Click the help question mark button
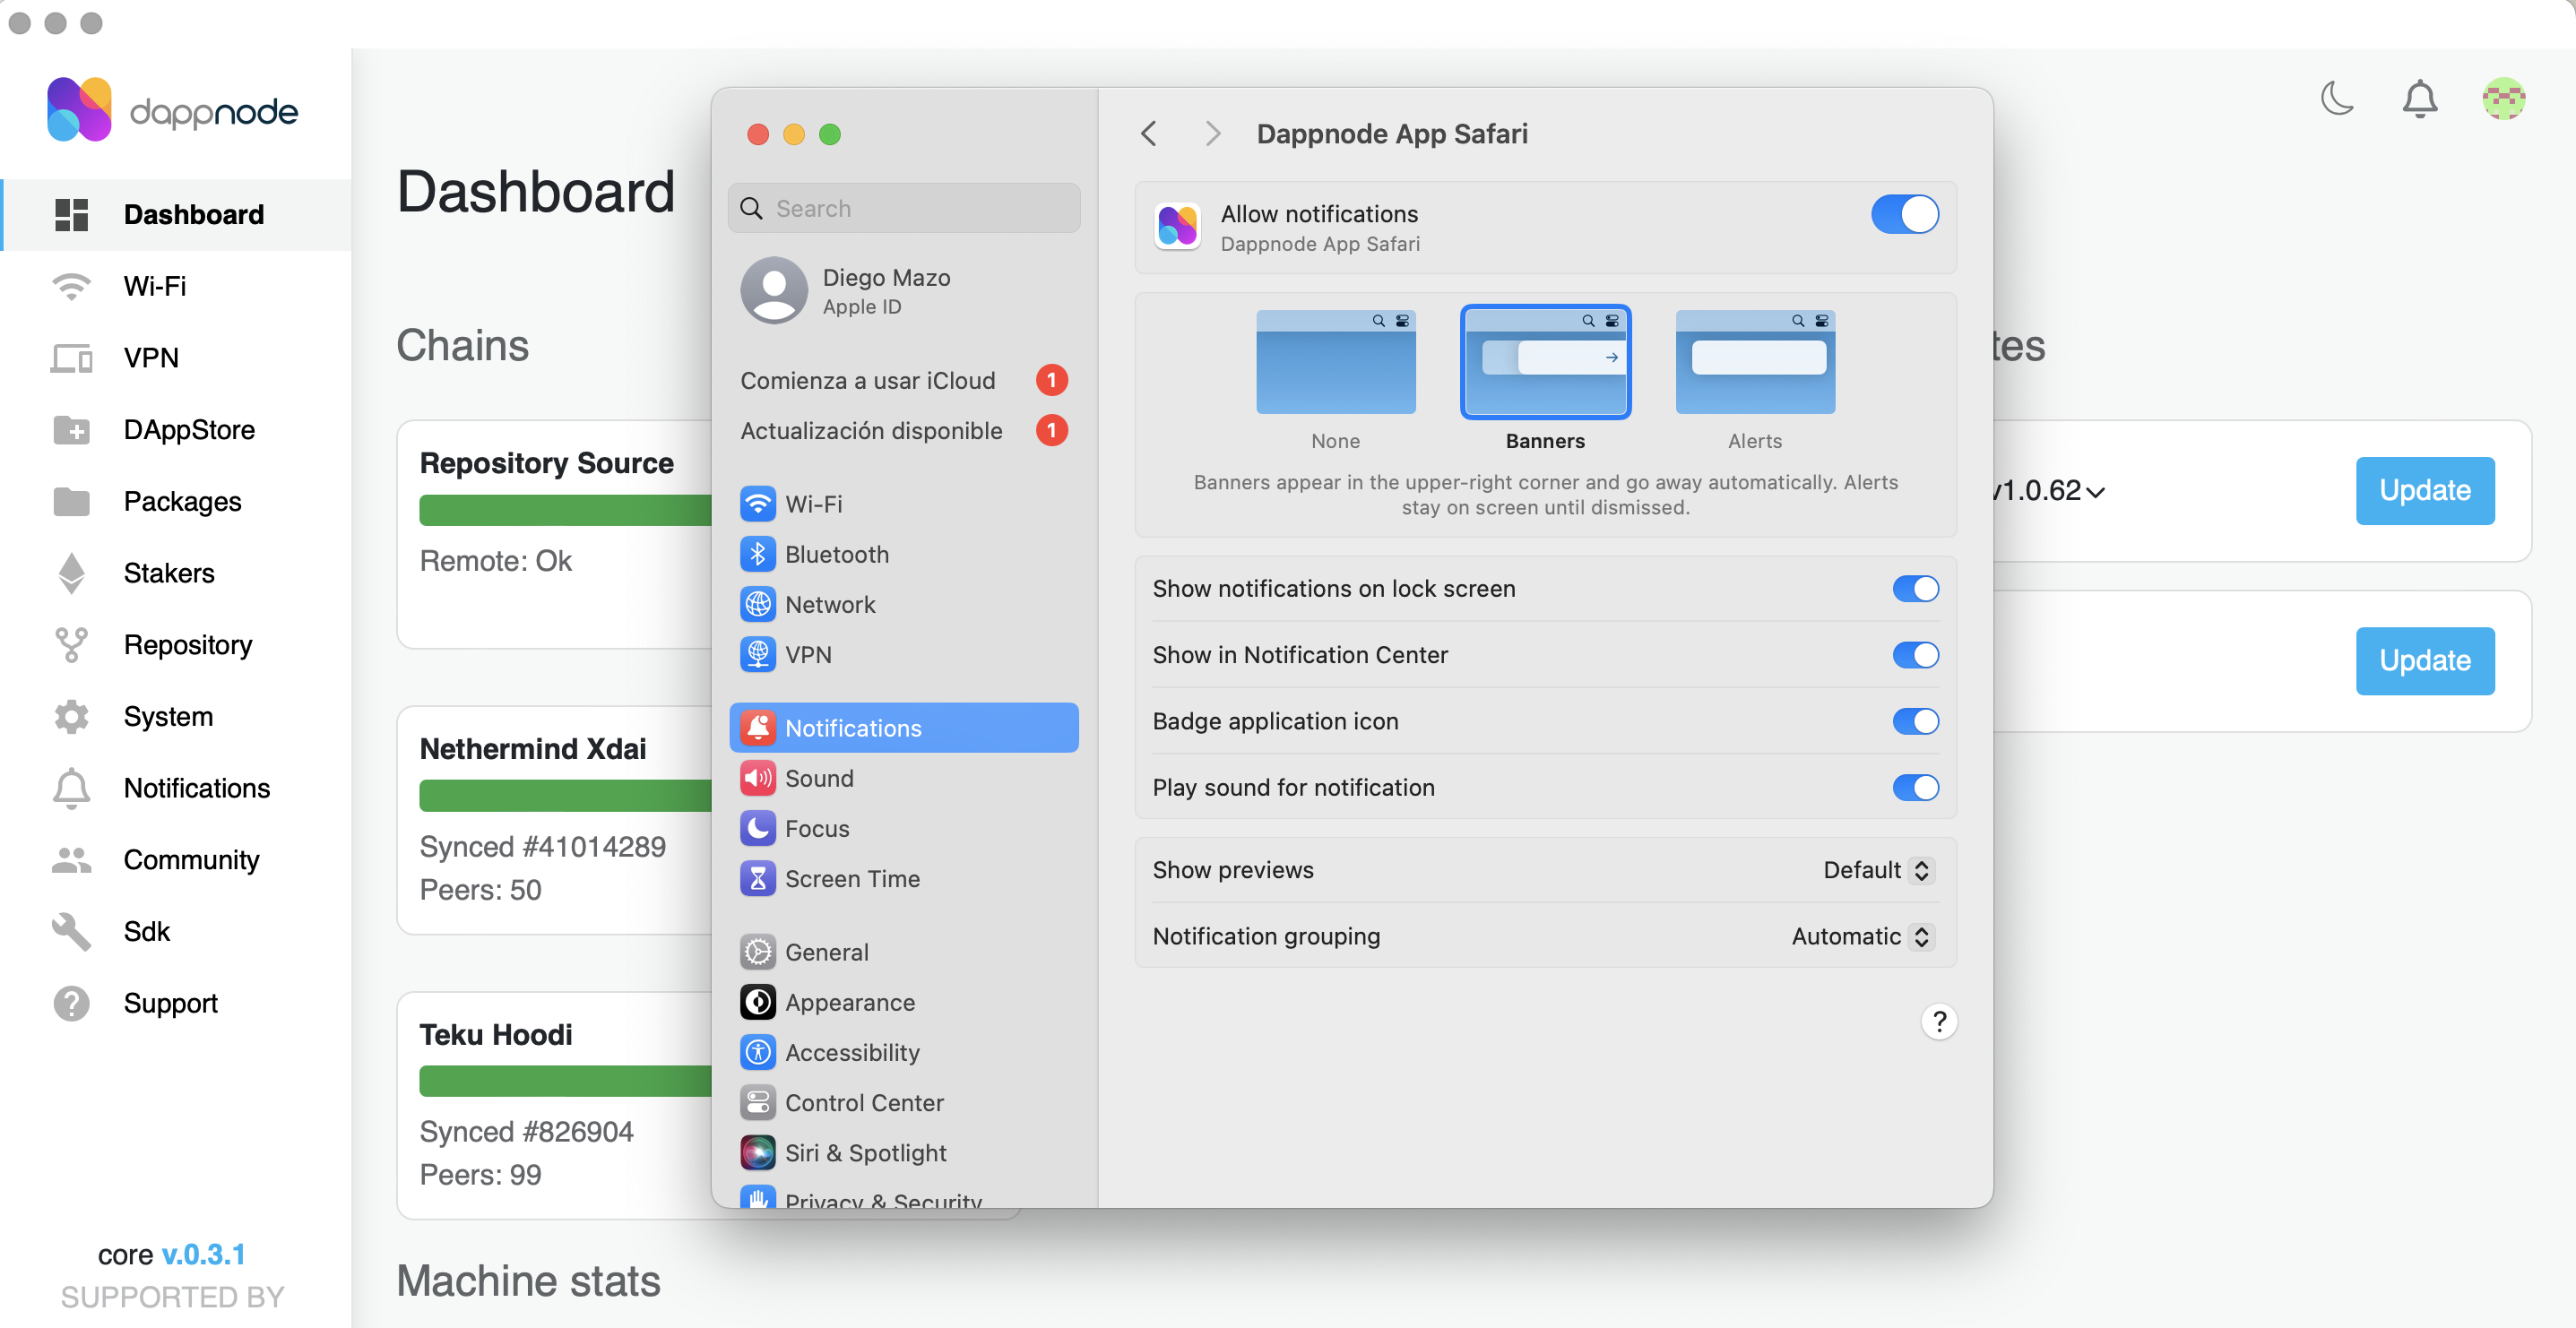Viewport: 2576px width, 1328px height. pos(1938,1021)
